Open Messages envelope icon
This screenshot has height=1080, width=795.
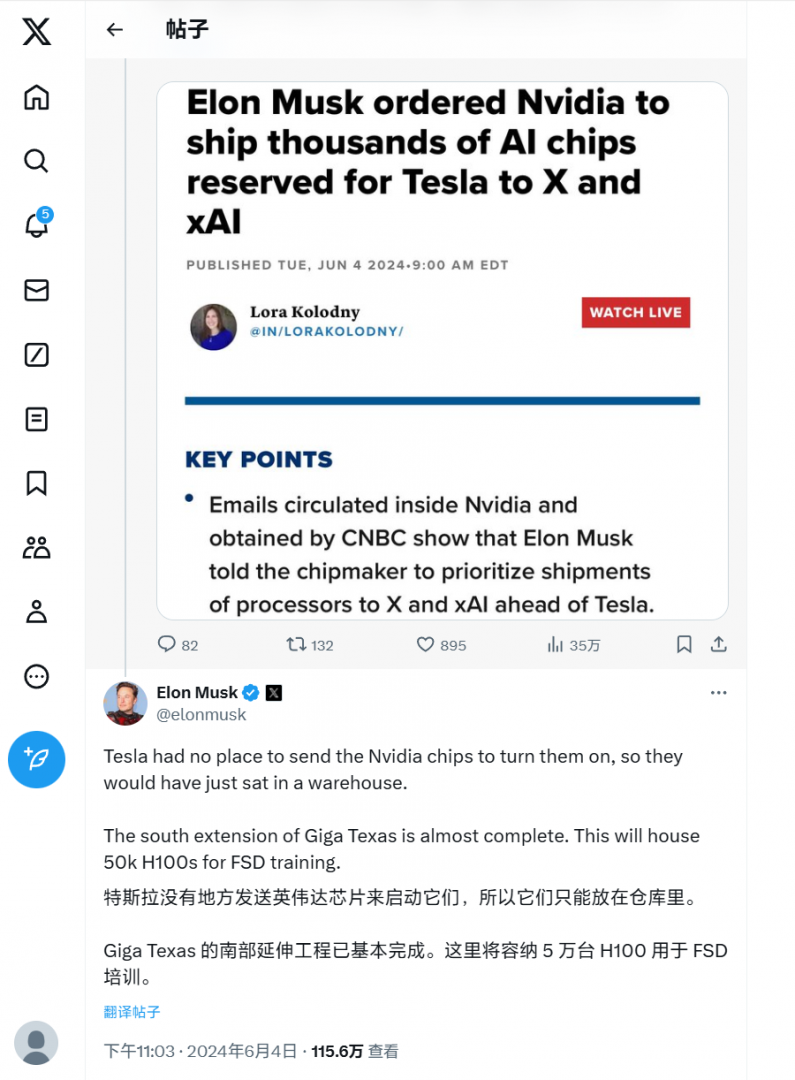click(x=37, y=290)
